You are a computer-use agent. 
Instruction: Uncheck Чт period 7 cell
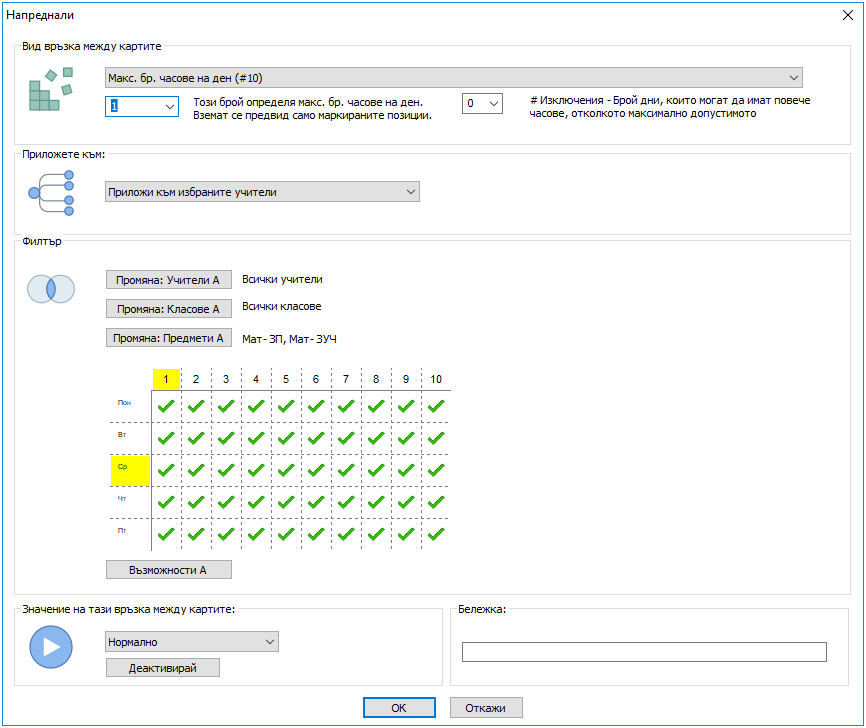tap(346, 502)
